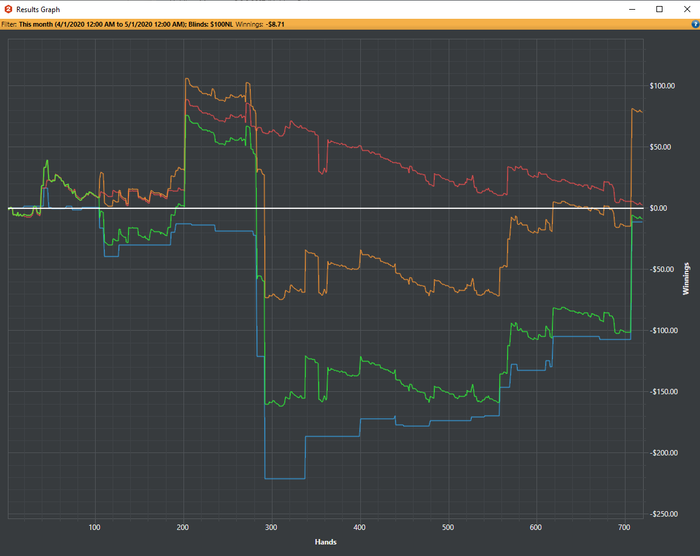Click the -$100.00 axis label

pyautogui.click(x=663, y=330)
